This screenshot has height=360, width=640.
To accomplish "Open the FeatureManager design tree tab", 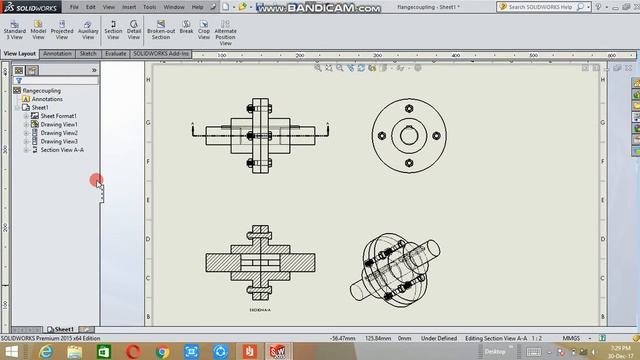I will point(19,70).
